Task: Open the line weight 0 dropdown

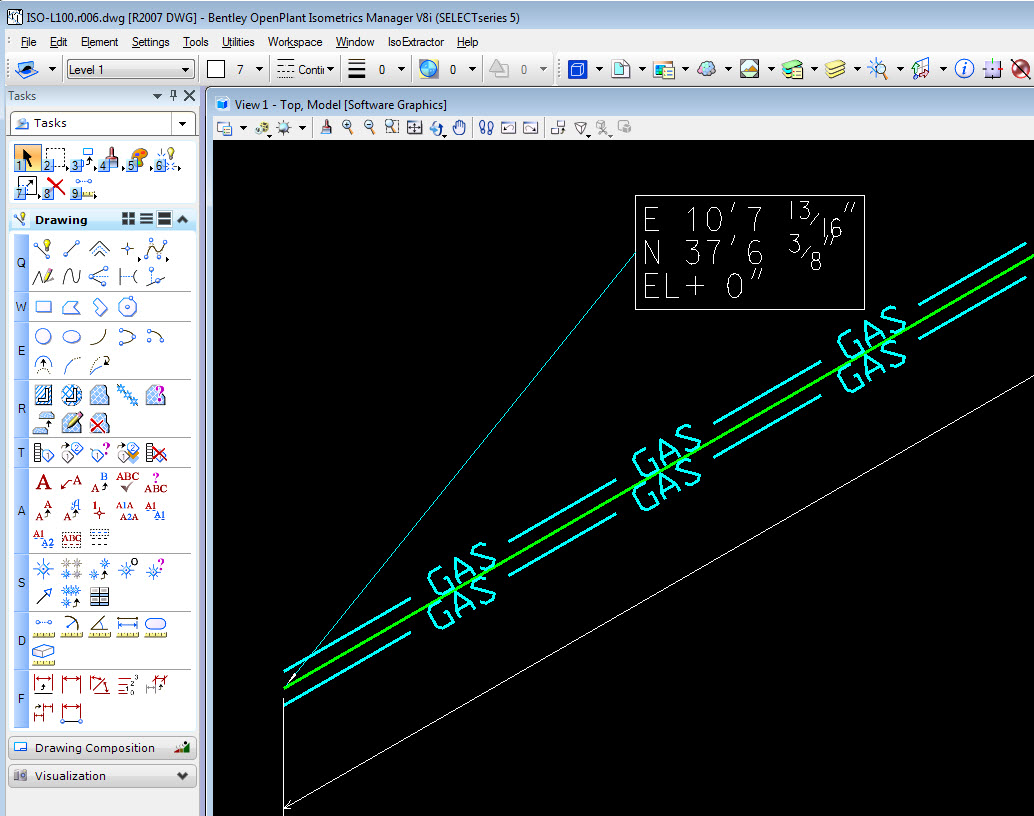Action: (401, 69)
